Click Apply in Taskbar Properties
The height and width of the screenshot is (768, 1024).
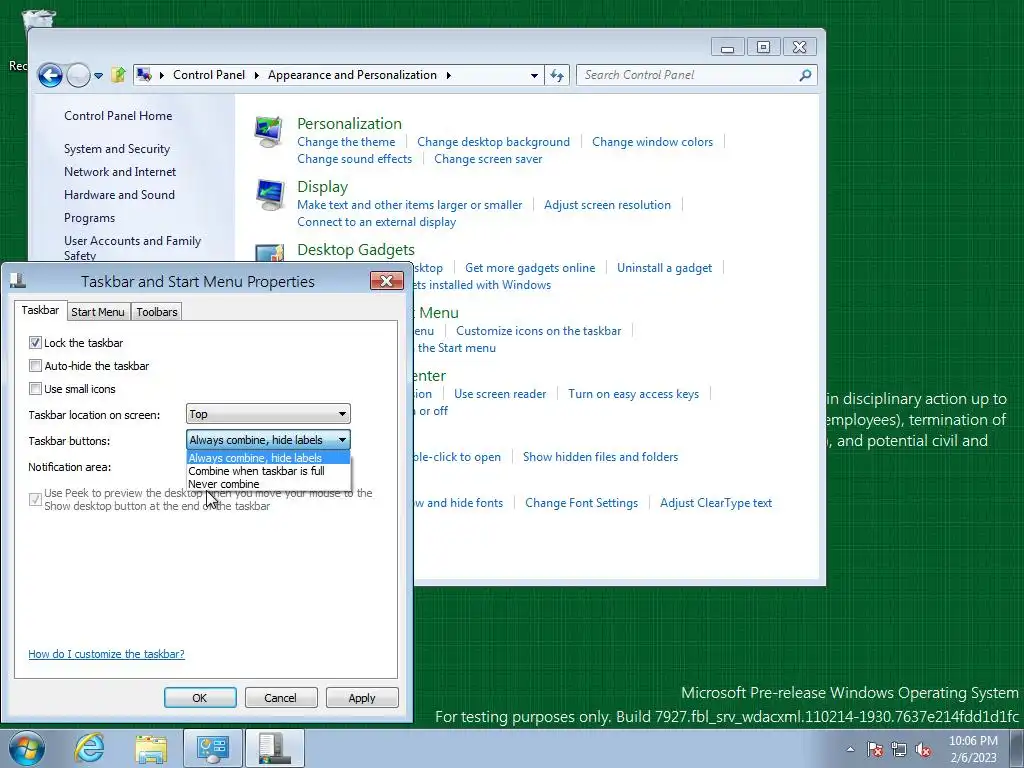point(362,697)
